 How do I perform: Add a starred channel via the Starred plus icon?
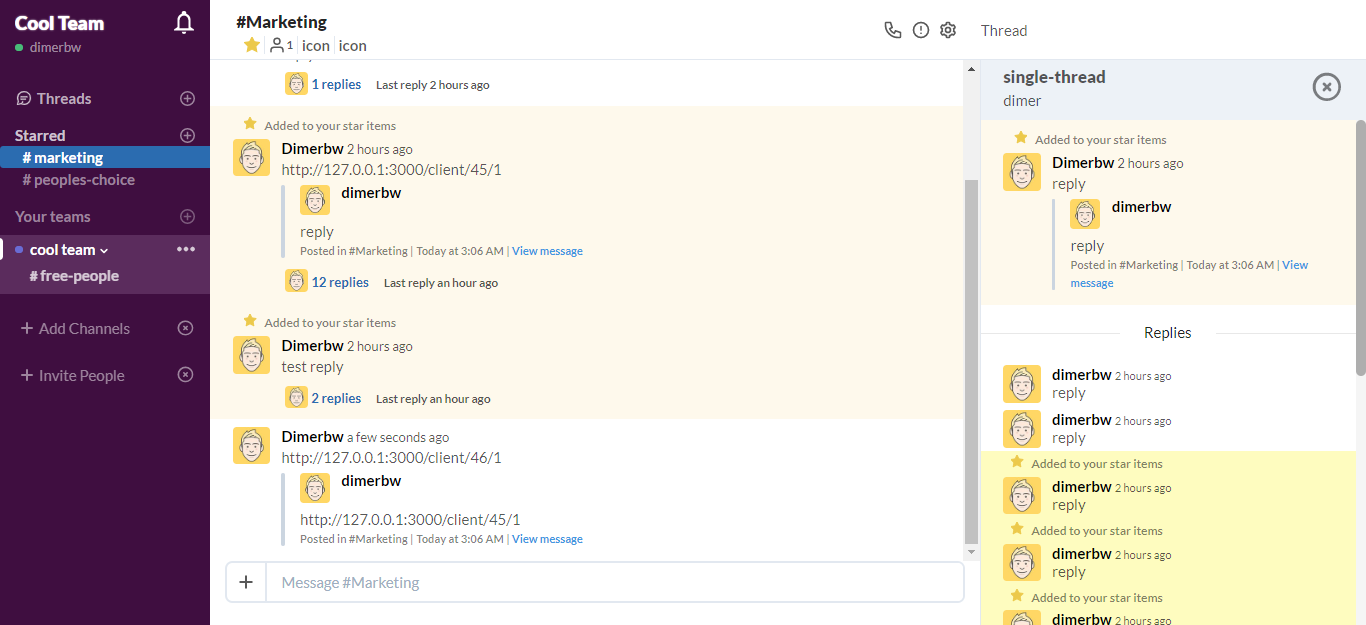point(187,135)
